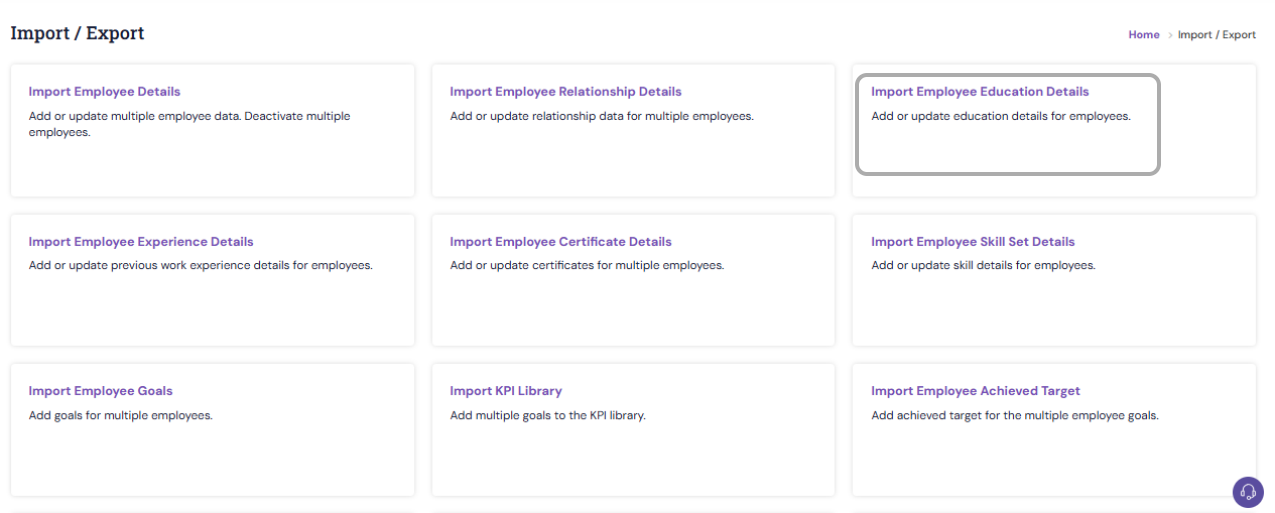The width and height of the screenshot is (1275, 513).
Task: Open Import Employee Goals link
Action: pyautogui.click(x=101, y=391)
